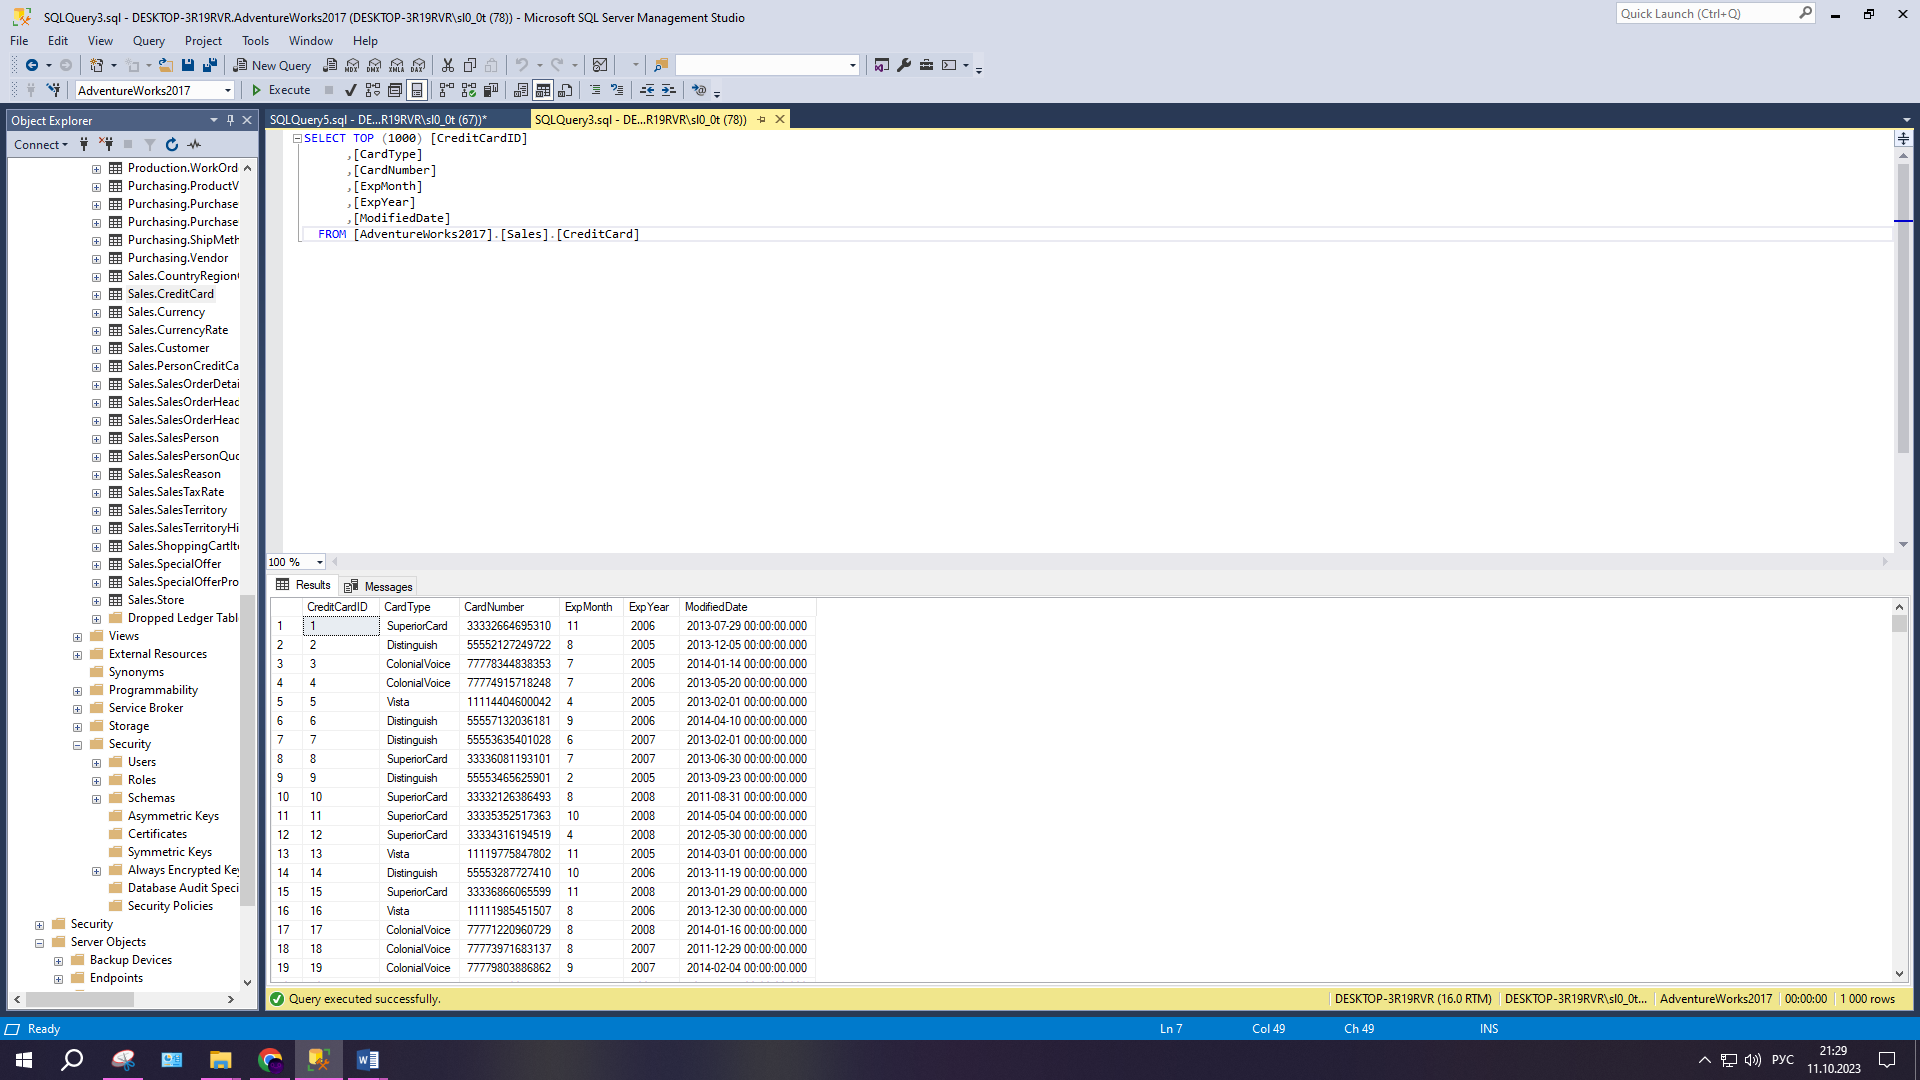Expand the Users folder
Image resolution: width=1920 pixels, height=1080 pixels.
point(97,762)
